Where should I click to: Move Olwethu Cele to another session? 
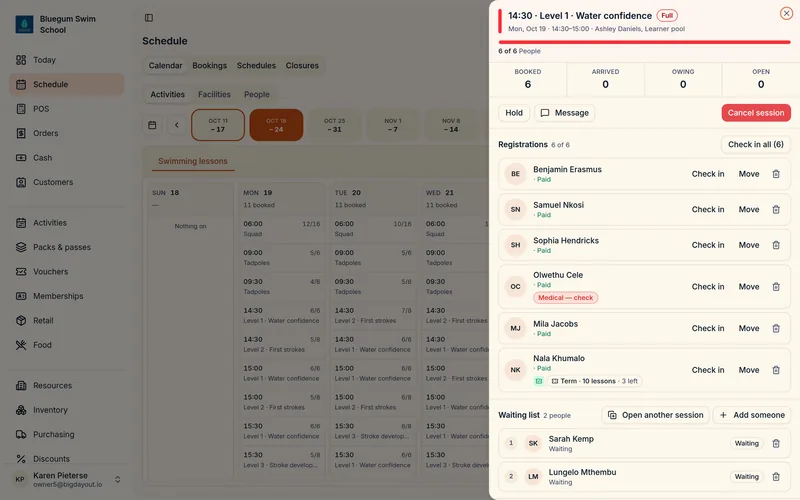click(x=749, y=287)
